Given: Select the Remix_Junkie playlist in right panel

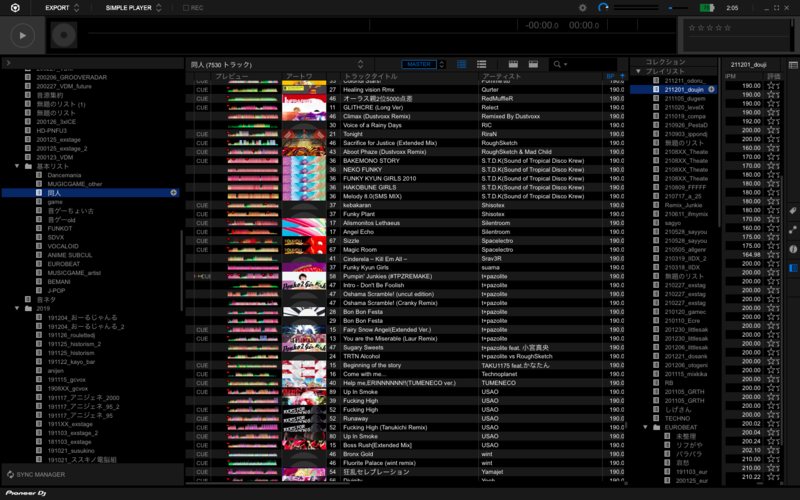Looking at the screenshot, I should pyautogui.click(x=683, y=205).
